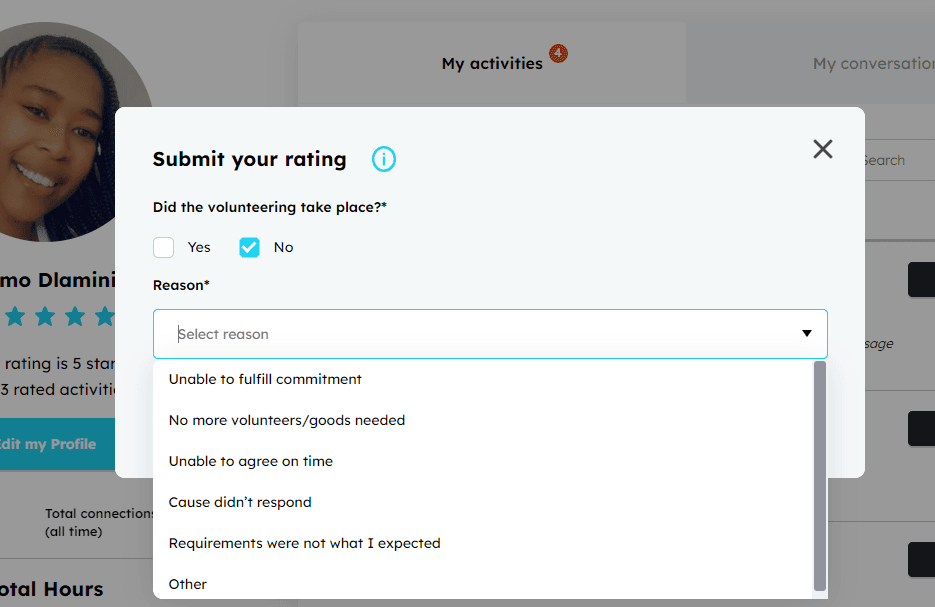Choose 'No more volunteers/goods needed' option
This screenshot has width=935, height=607.
point(287,420)
